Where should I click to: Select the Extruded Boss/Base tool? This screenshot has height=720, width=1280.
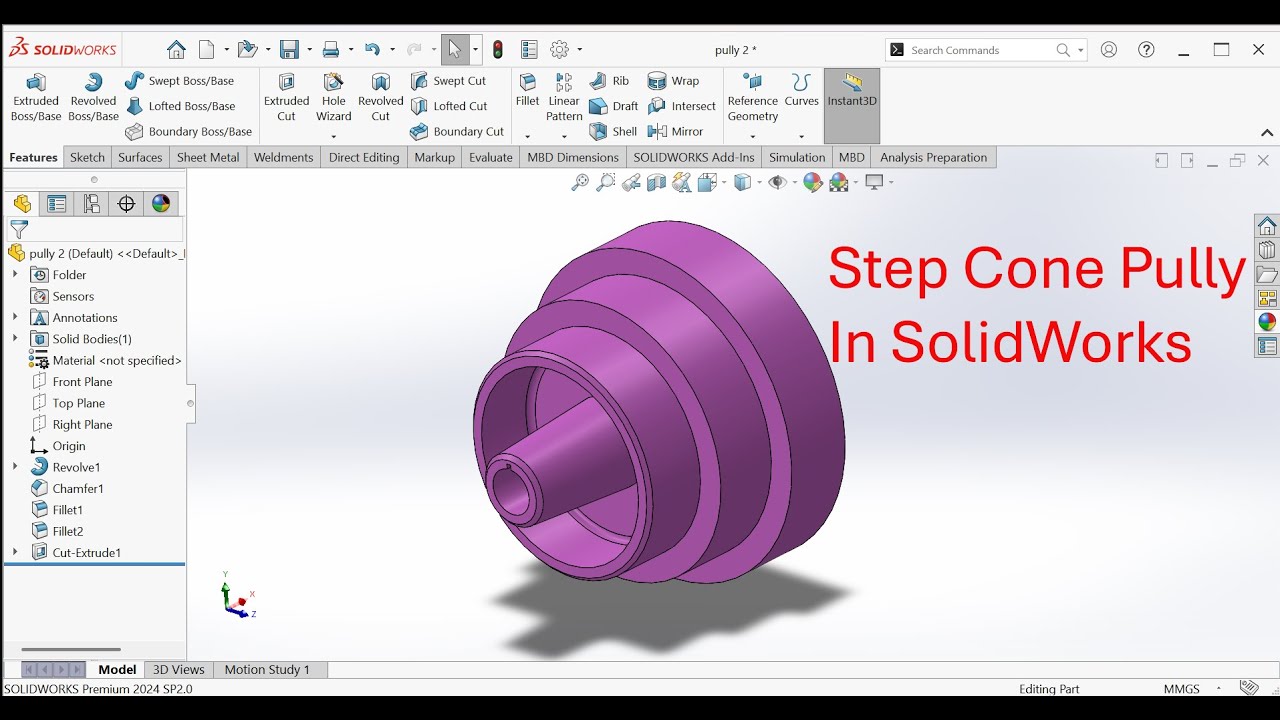(36, 98)
